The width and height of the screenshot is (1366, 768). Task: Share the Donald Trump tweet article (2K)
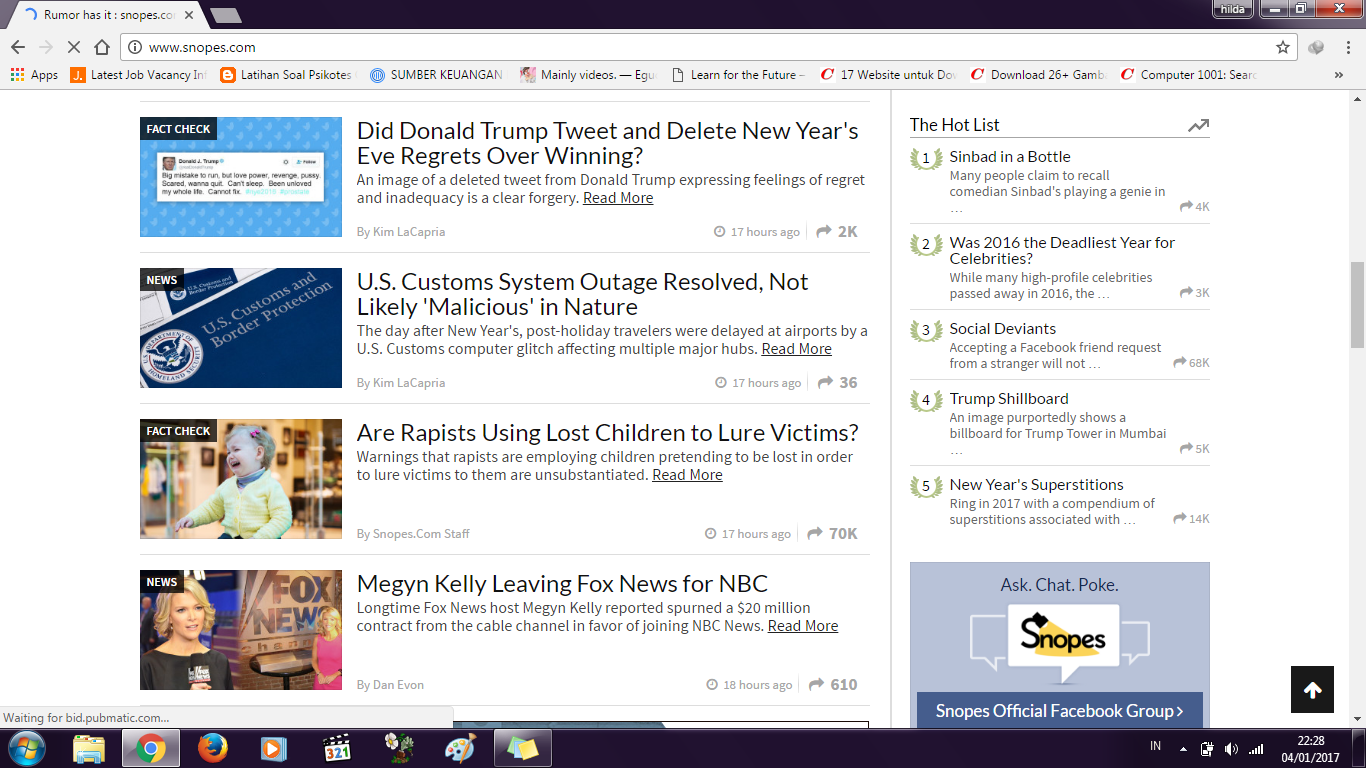click(837, 232)
